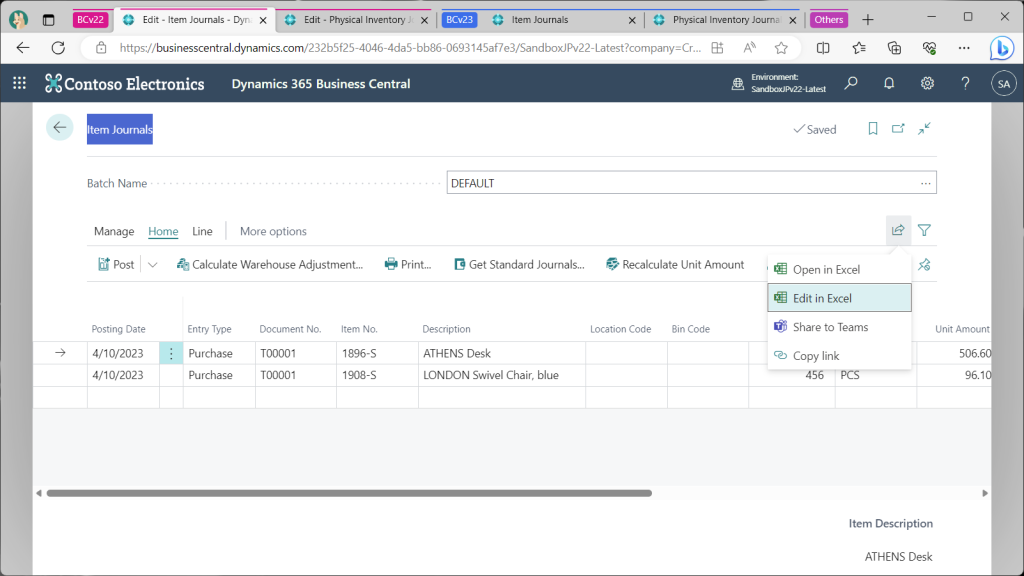Viewport: 1024px width, 576px height.
Task: Click the environment information icon
Action: pos(737,84)
